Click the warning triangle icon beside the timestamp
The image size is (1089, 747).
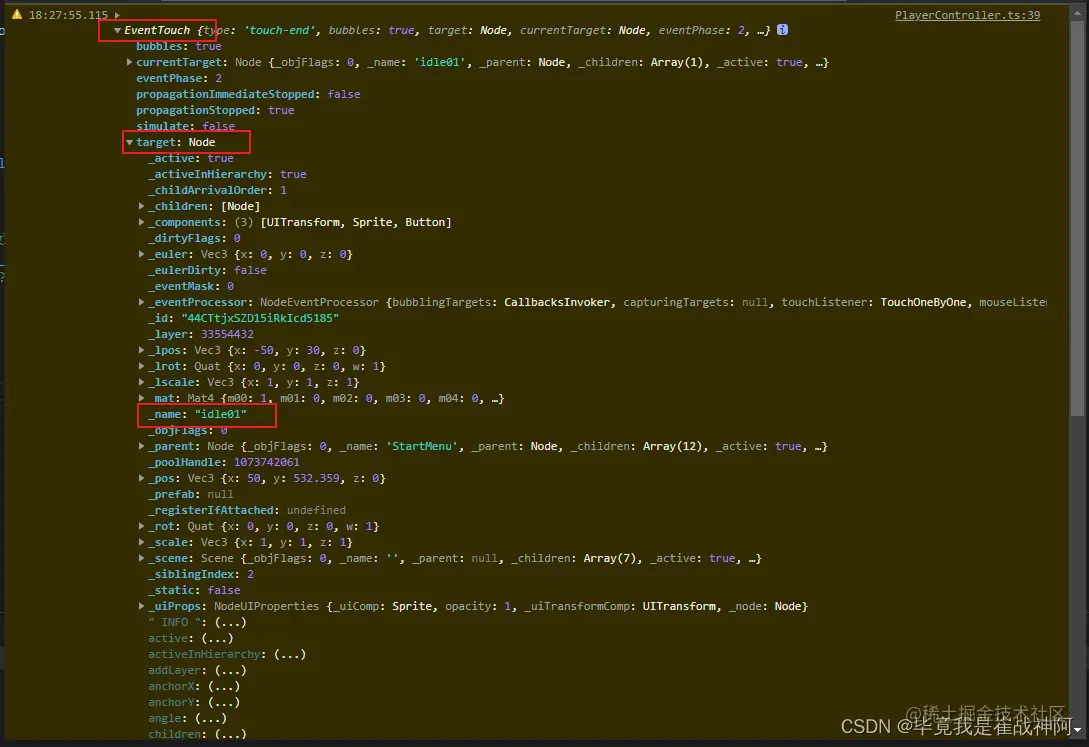[17, 15]
